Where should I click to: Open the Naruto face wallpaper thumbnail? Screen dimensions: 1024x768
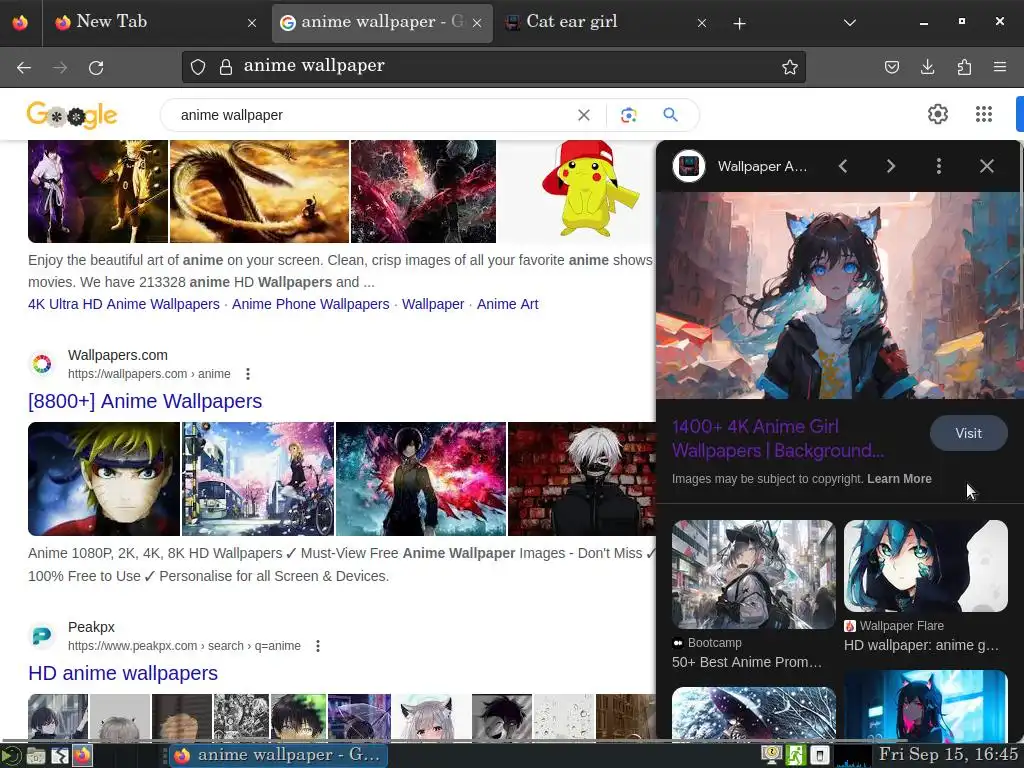click(x=104, y=479)
